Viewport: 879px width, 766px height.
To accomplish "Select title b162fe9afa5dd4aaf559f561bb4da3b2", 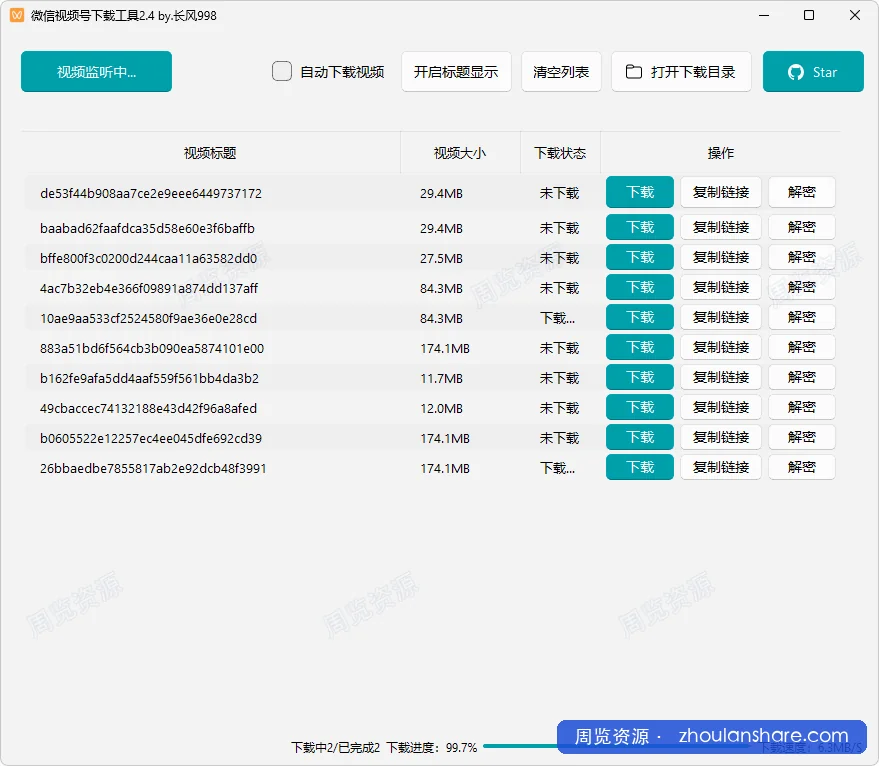I will click(150, 379).
